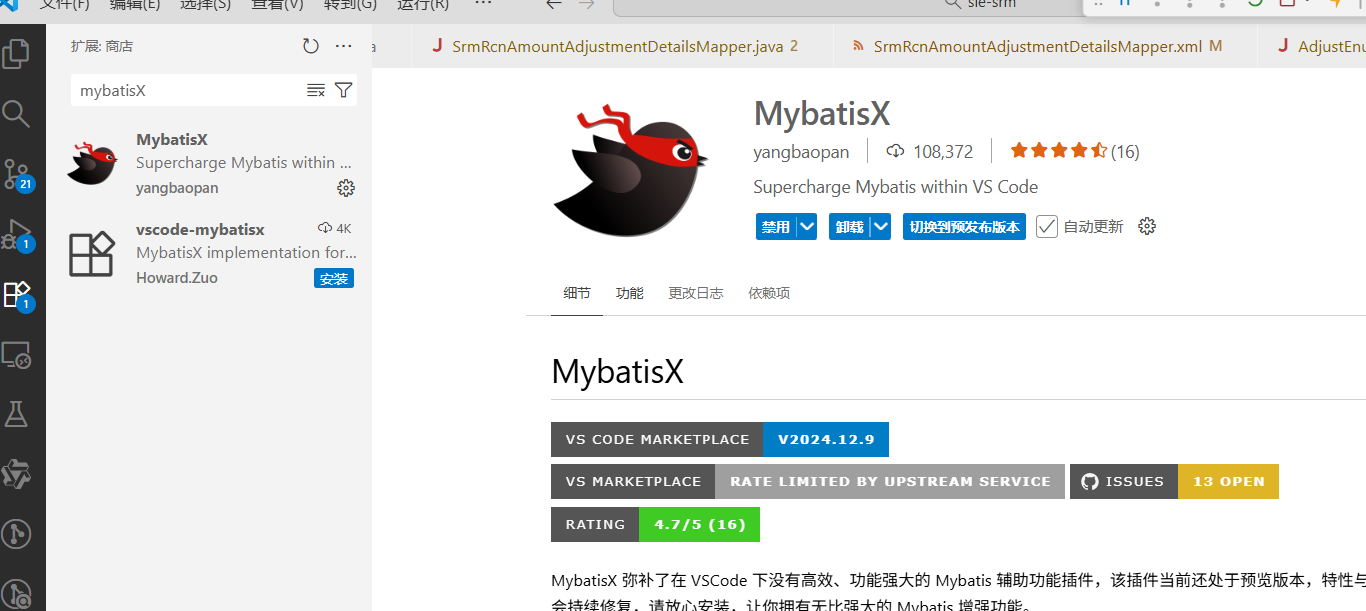Open the File (文件) menu
Image resolution: width=1366 pixels, height=611 pixels.
(64, 3)
